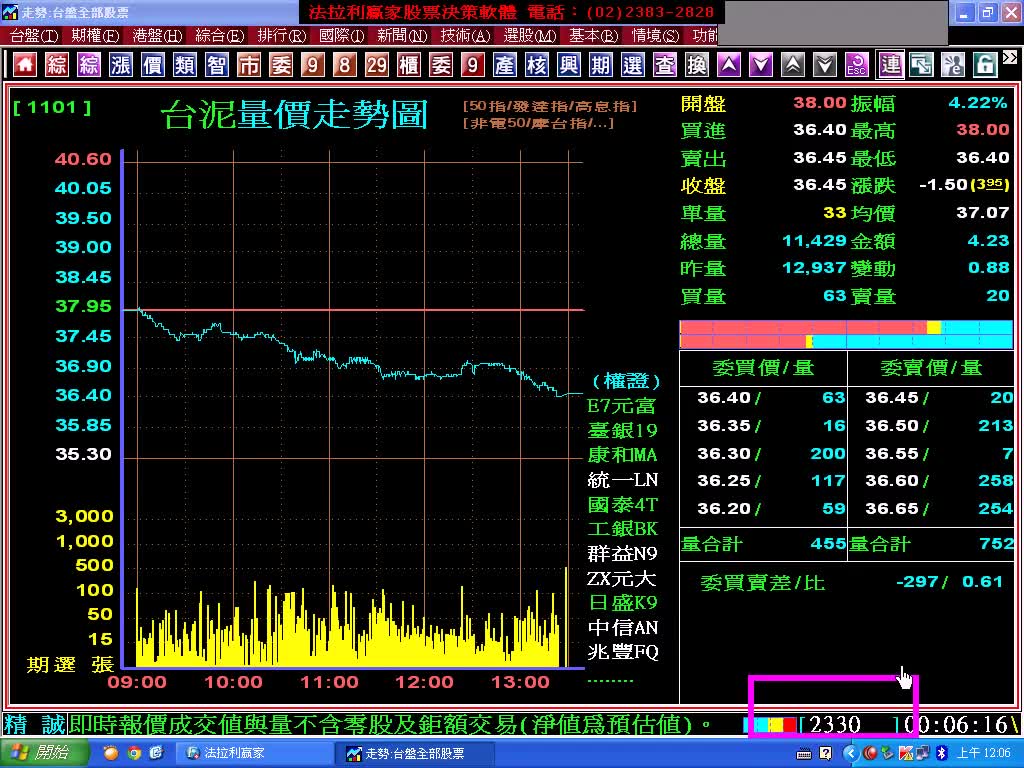Image resolution: width=1024 pixels, height=768 pixels.
Task: Select the ZX元大 warrant
Action: tap(622, 579)
